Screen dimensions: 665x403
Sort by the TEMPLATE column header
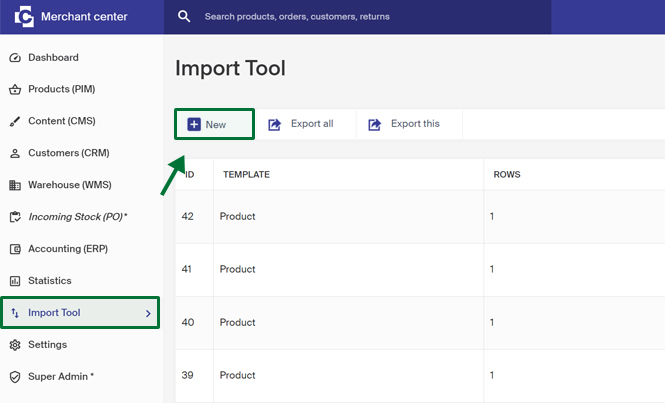(x=246, y=174)
